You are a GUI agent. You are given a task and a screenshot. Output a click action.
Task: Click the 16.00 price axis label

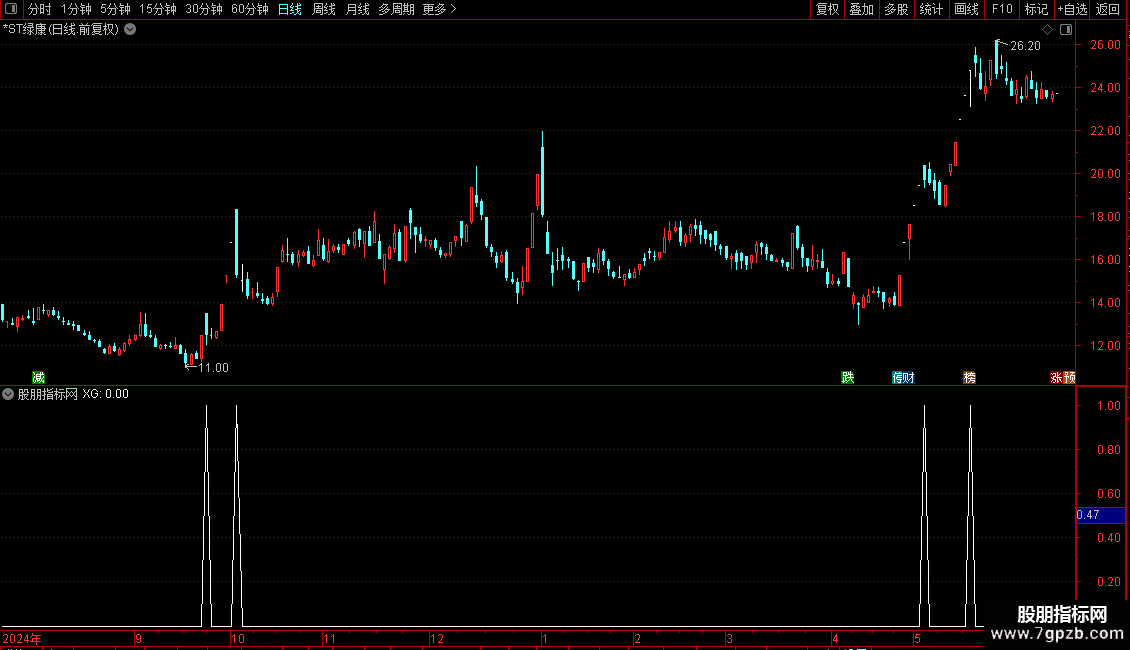(1105, 259)
